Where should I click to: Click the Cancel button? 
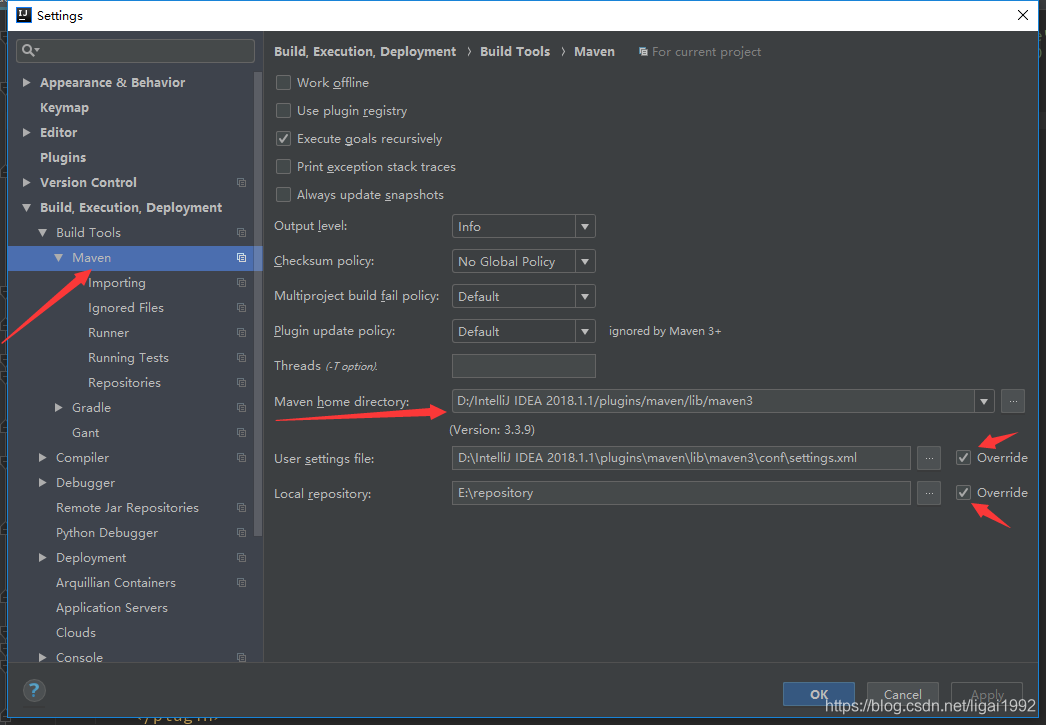point(903,694)
